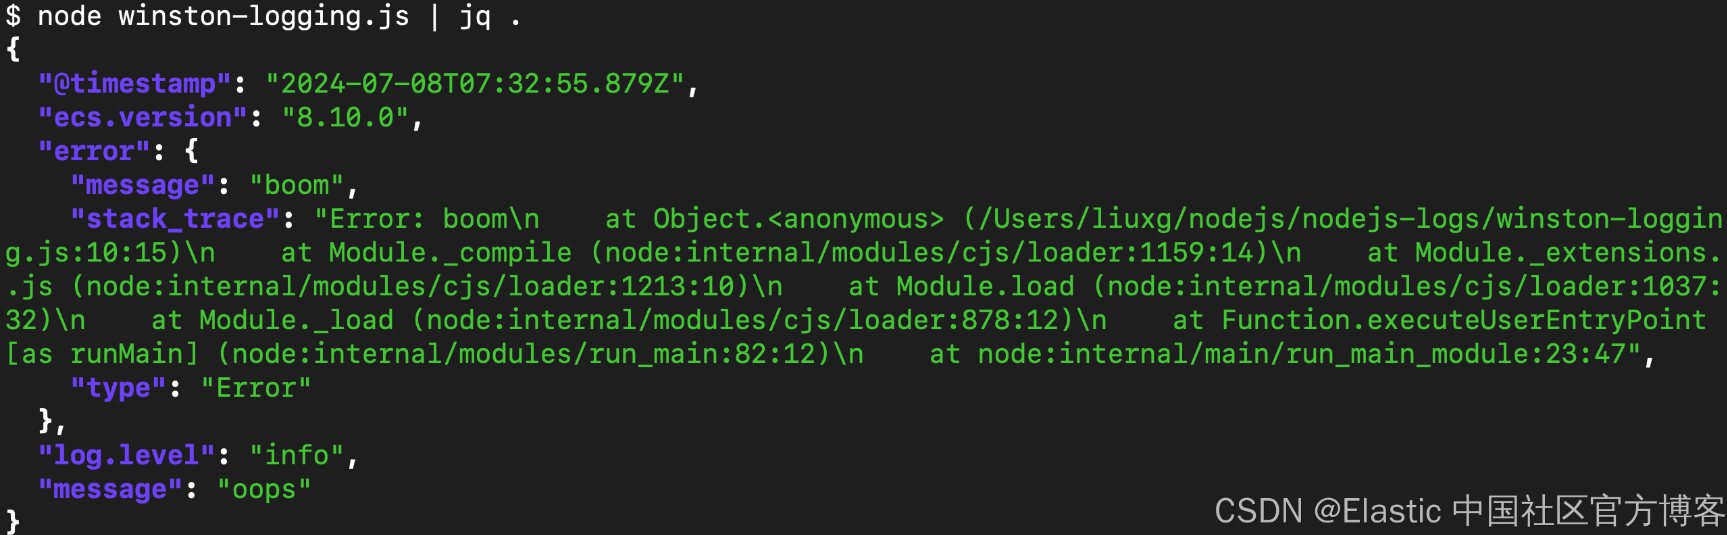Click the "oops" message value
The height and width of the screenshot is (535, 1727).
click(x=264, y=490)
